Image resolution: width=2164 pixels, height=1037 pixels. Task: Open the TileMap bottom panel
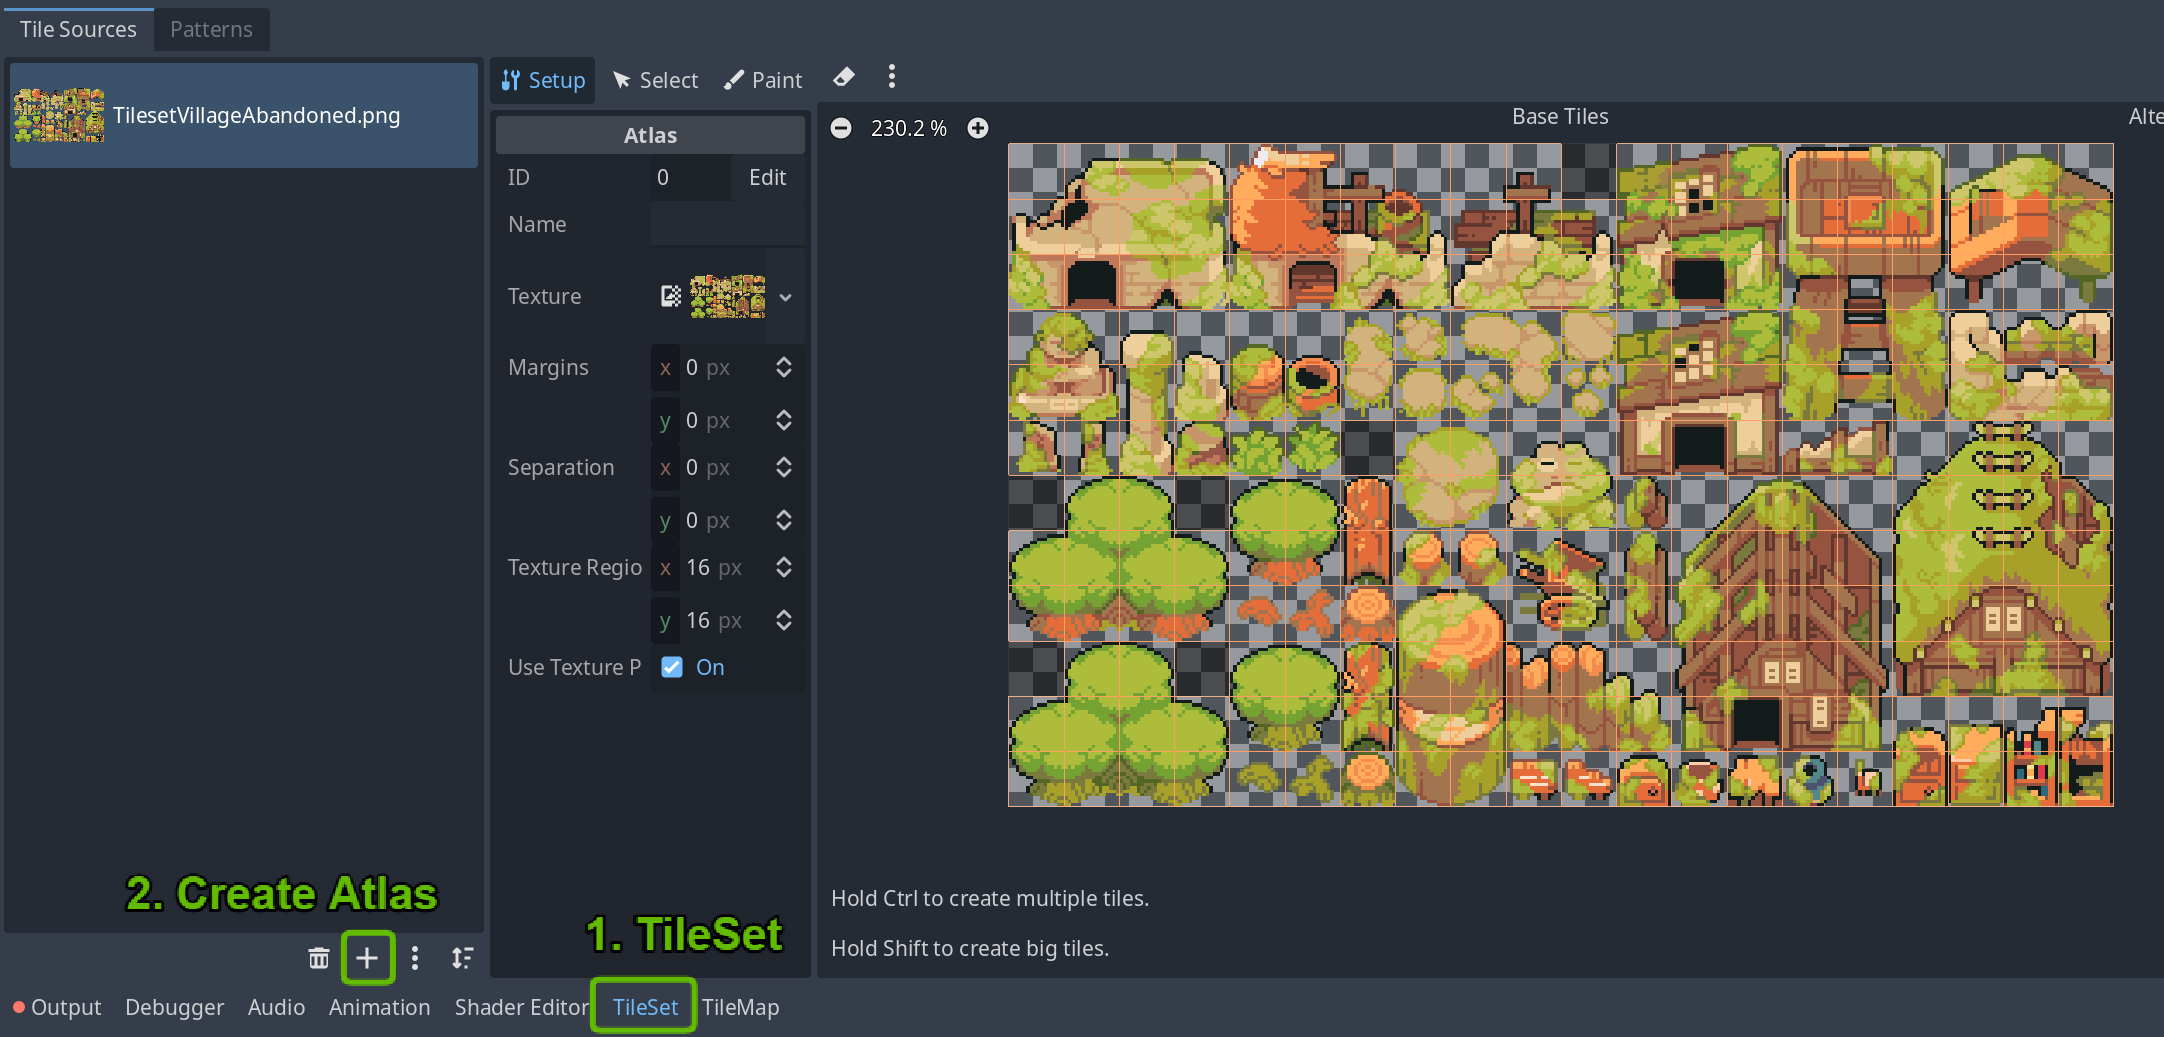click(x=740, y=1007)
